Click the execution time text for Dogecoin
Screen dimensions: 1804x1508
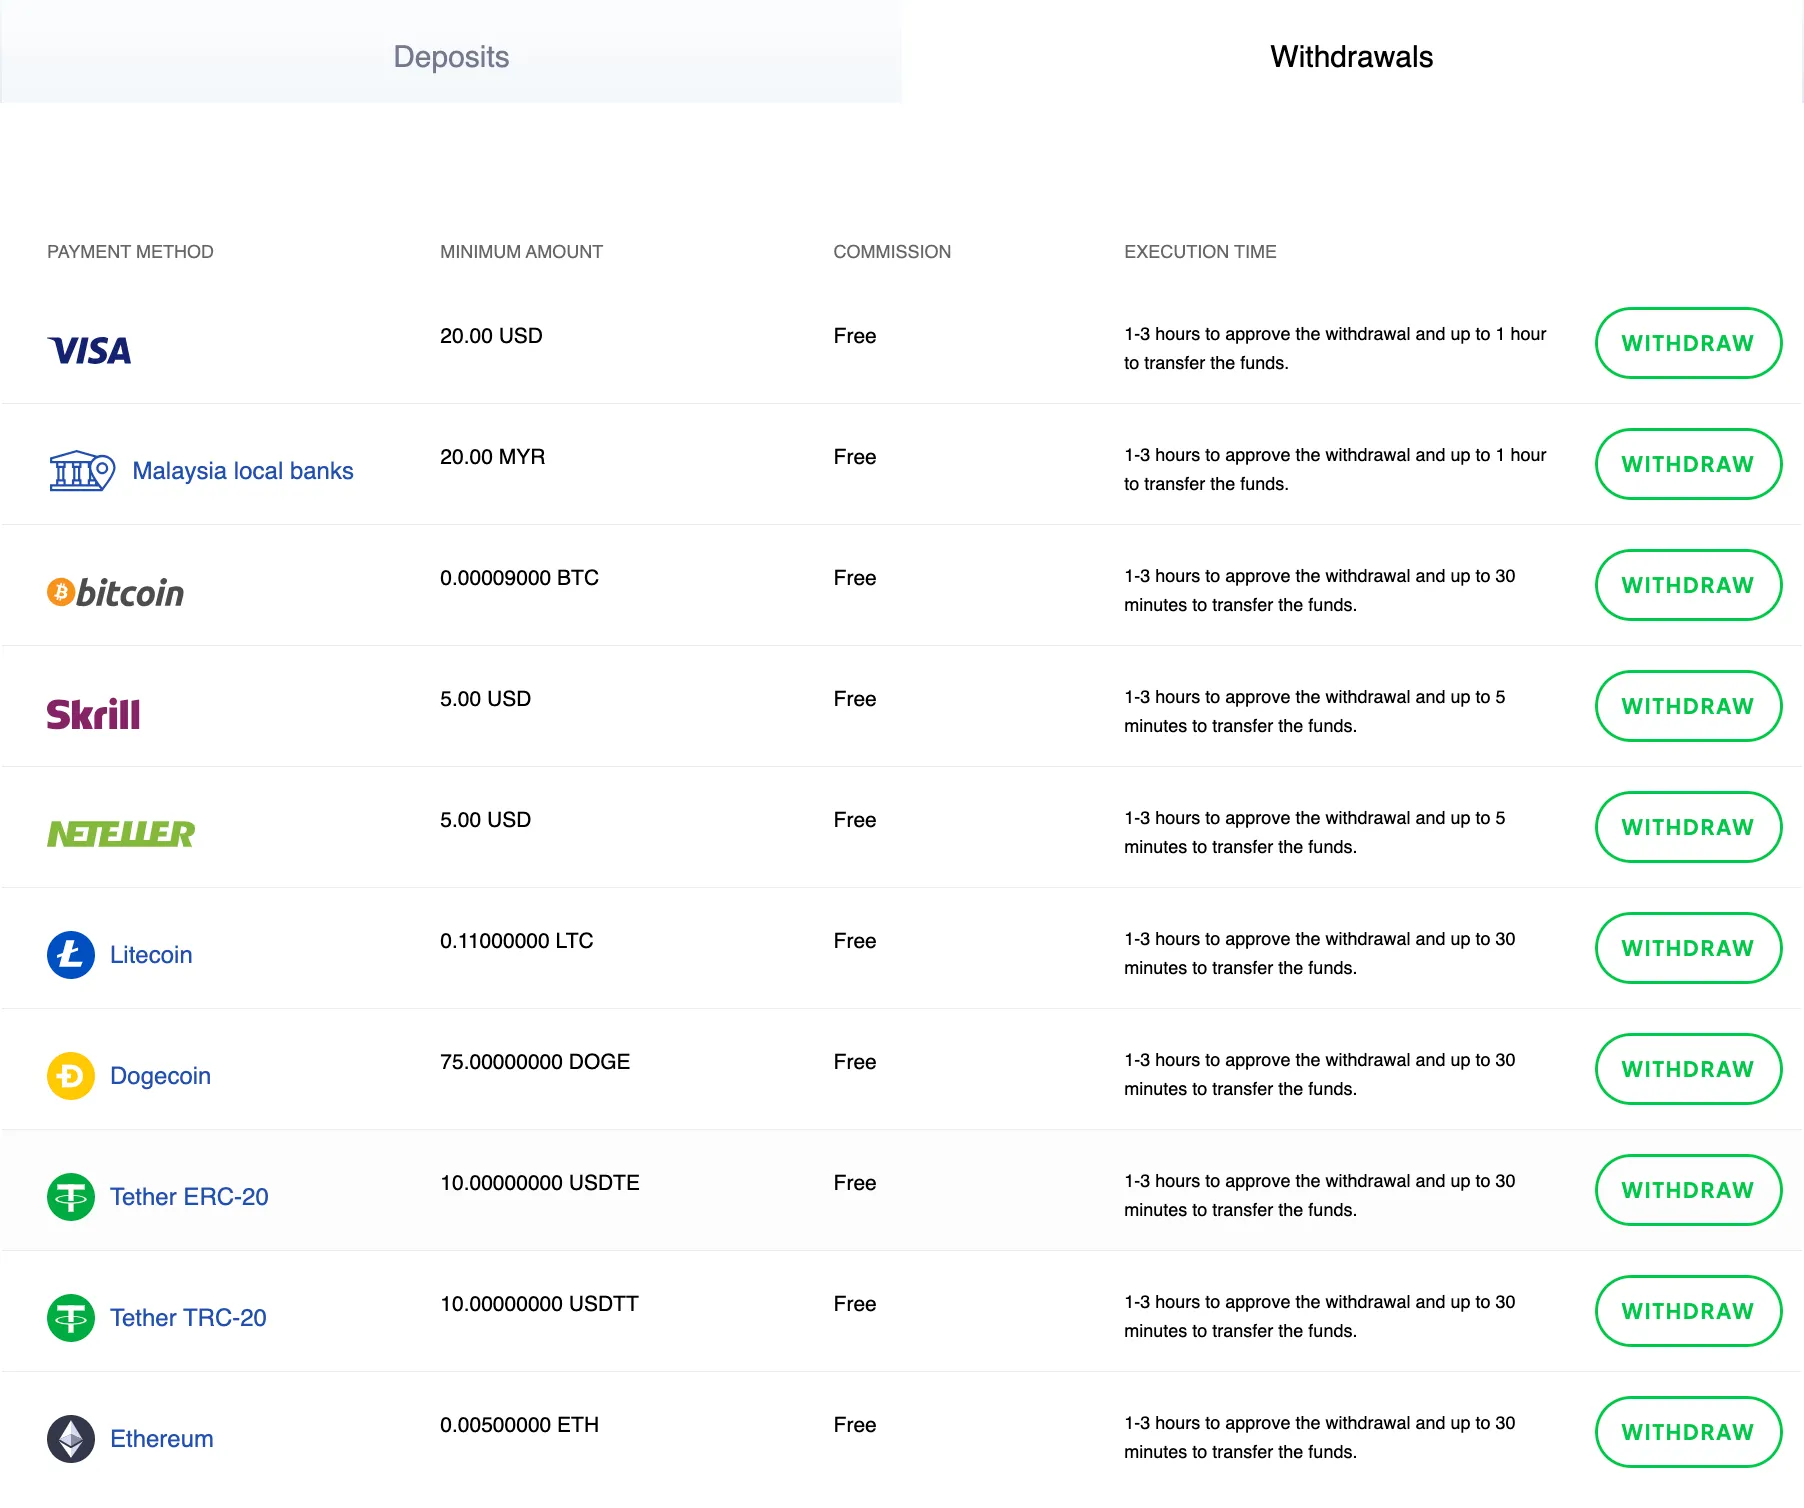[1319, 1074]
